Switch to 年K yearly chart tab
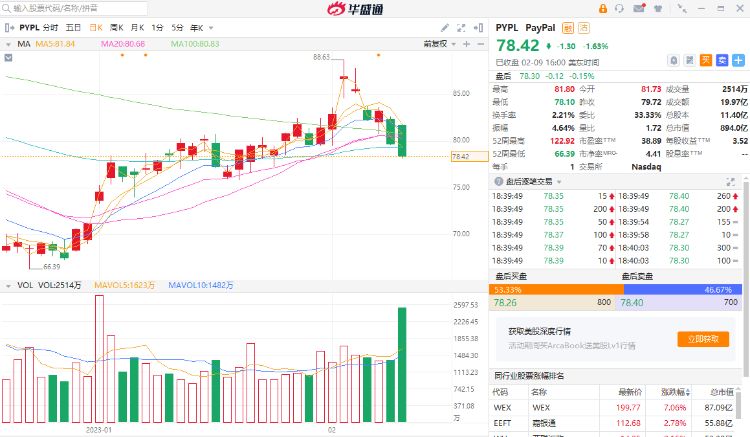Screen dimensions: 750x437 197,28
